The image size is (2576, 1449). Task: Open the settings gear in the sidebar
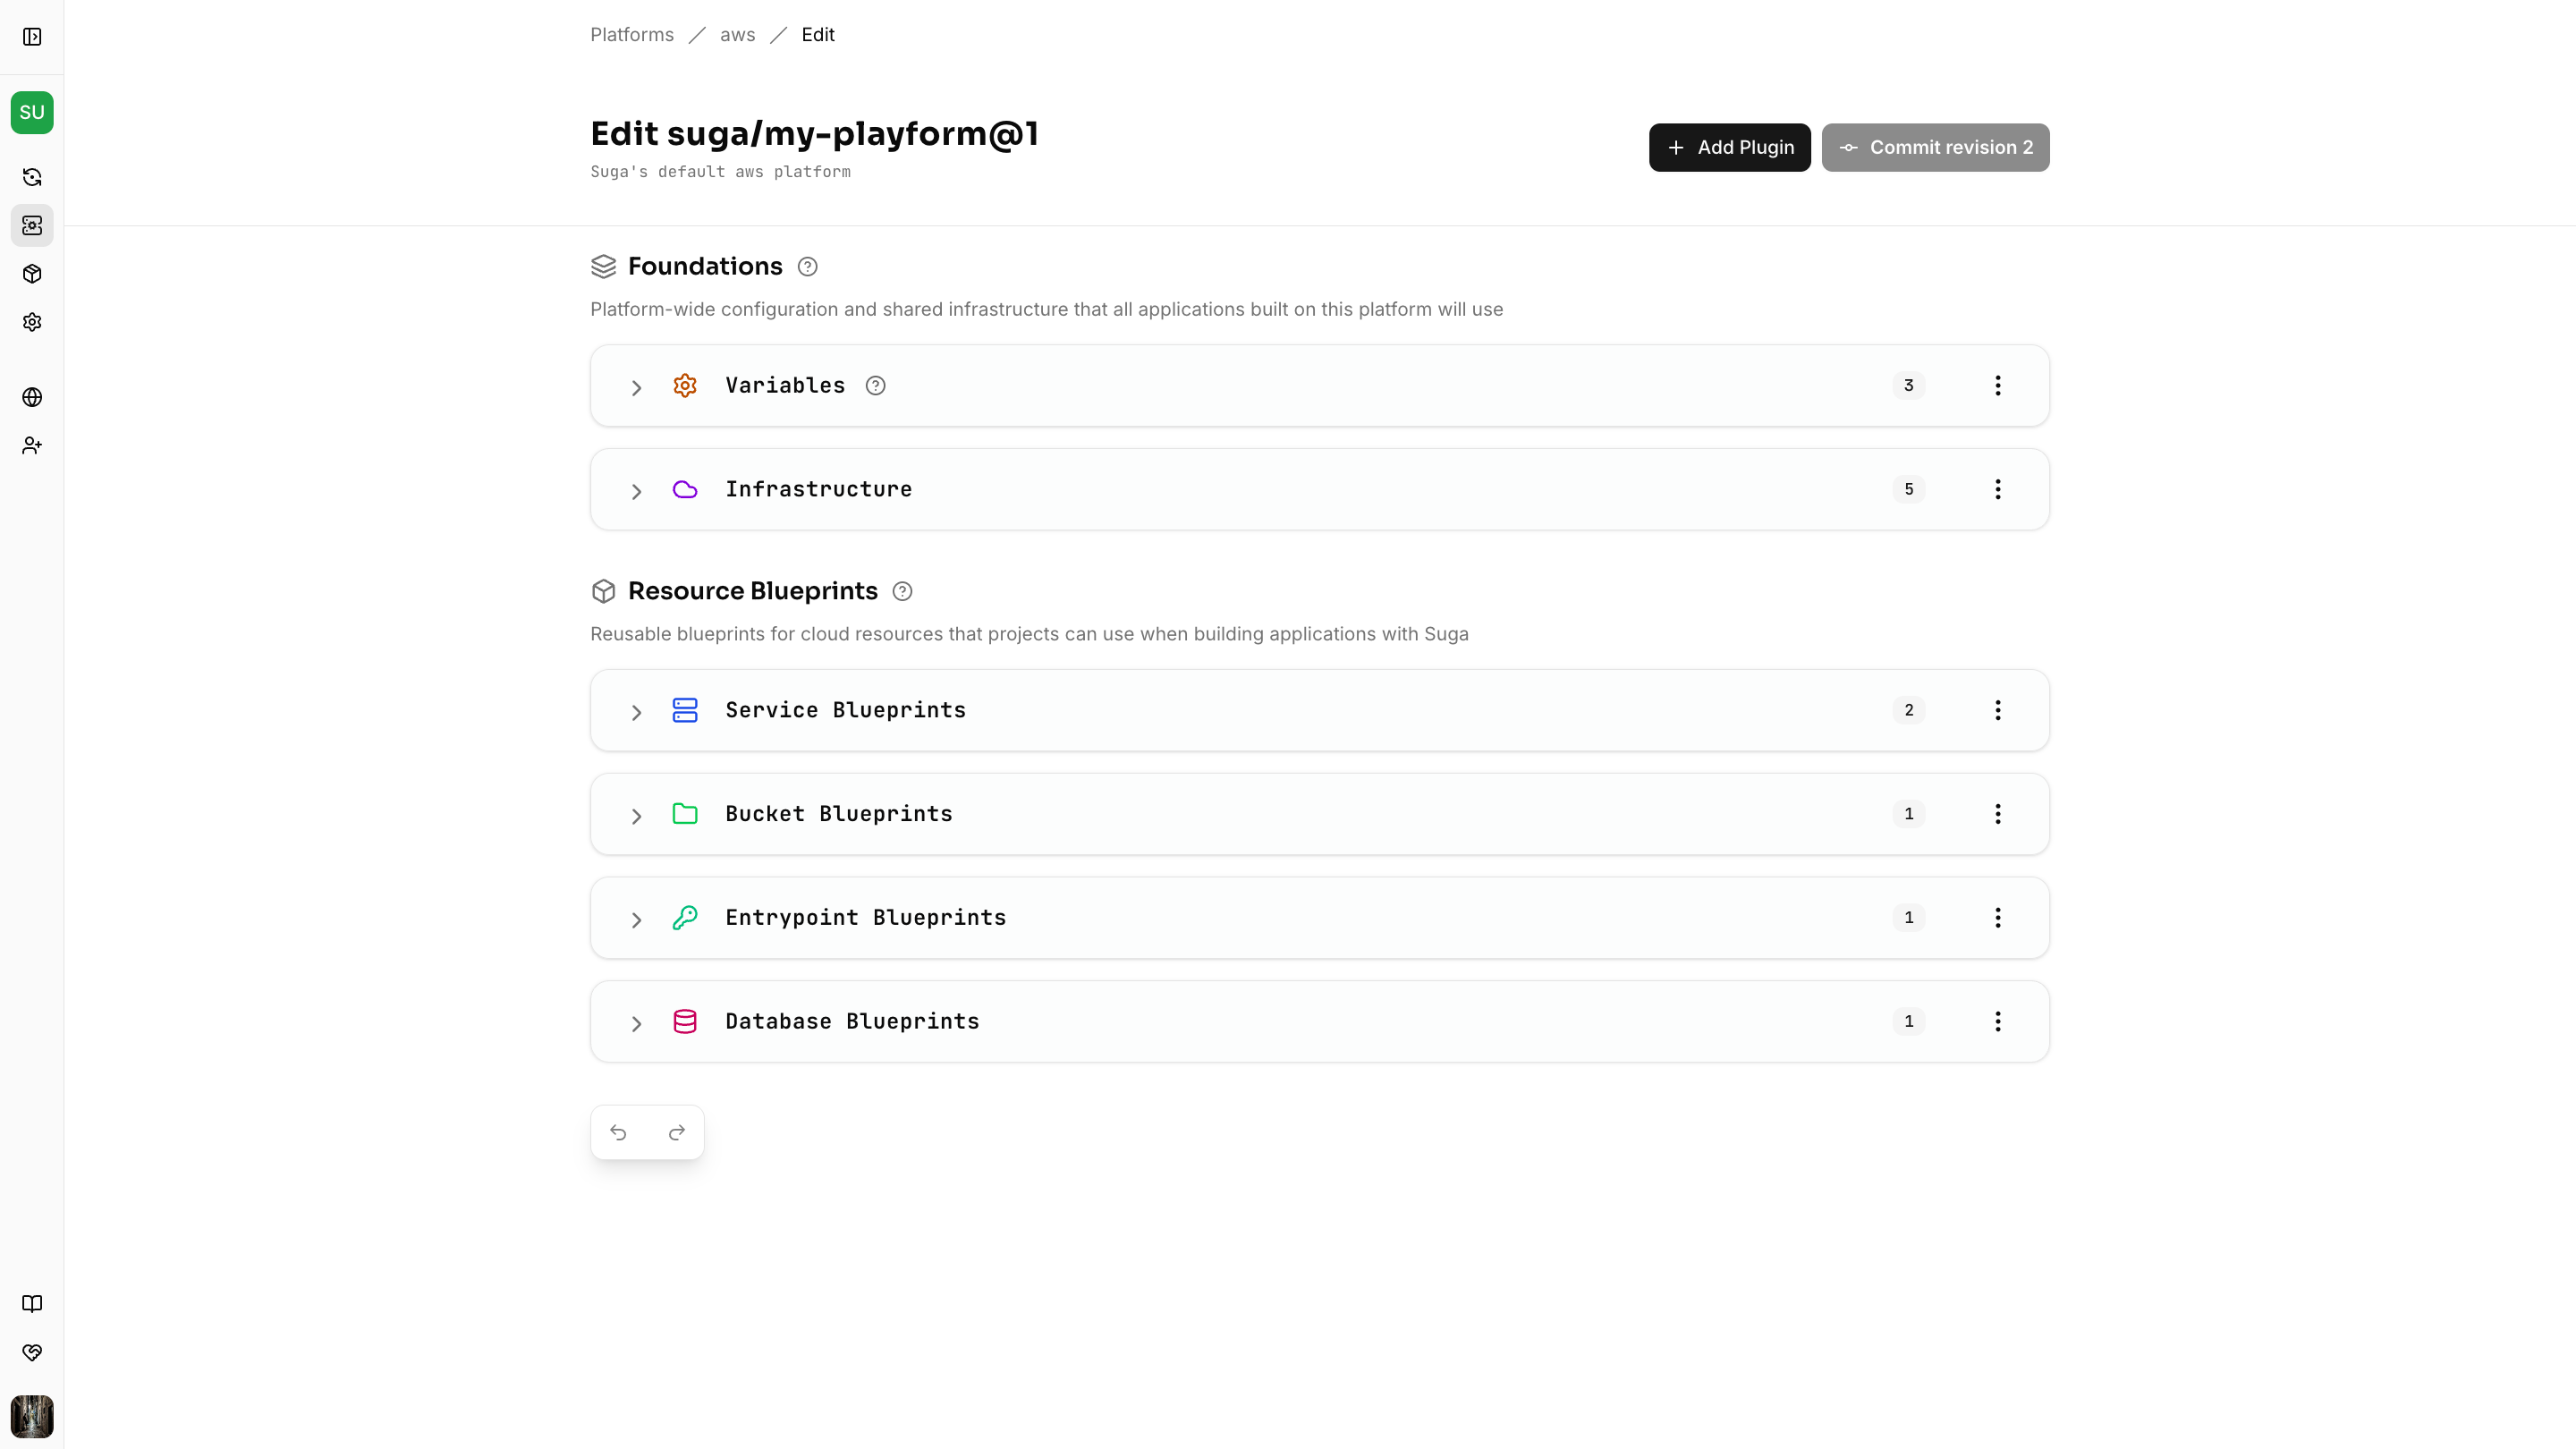click(x=32, y=321)
